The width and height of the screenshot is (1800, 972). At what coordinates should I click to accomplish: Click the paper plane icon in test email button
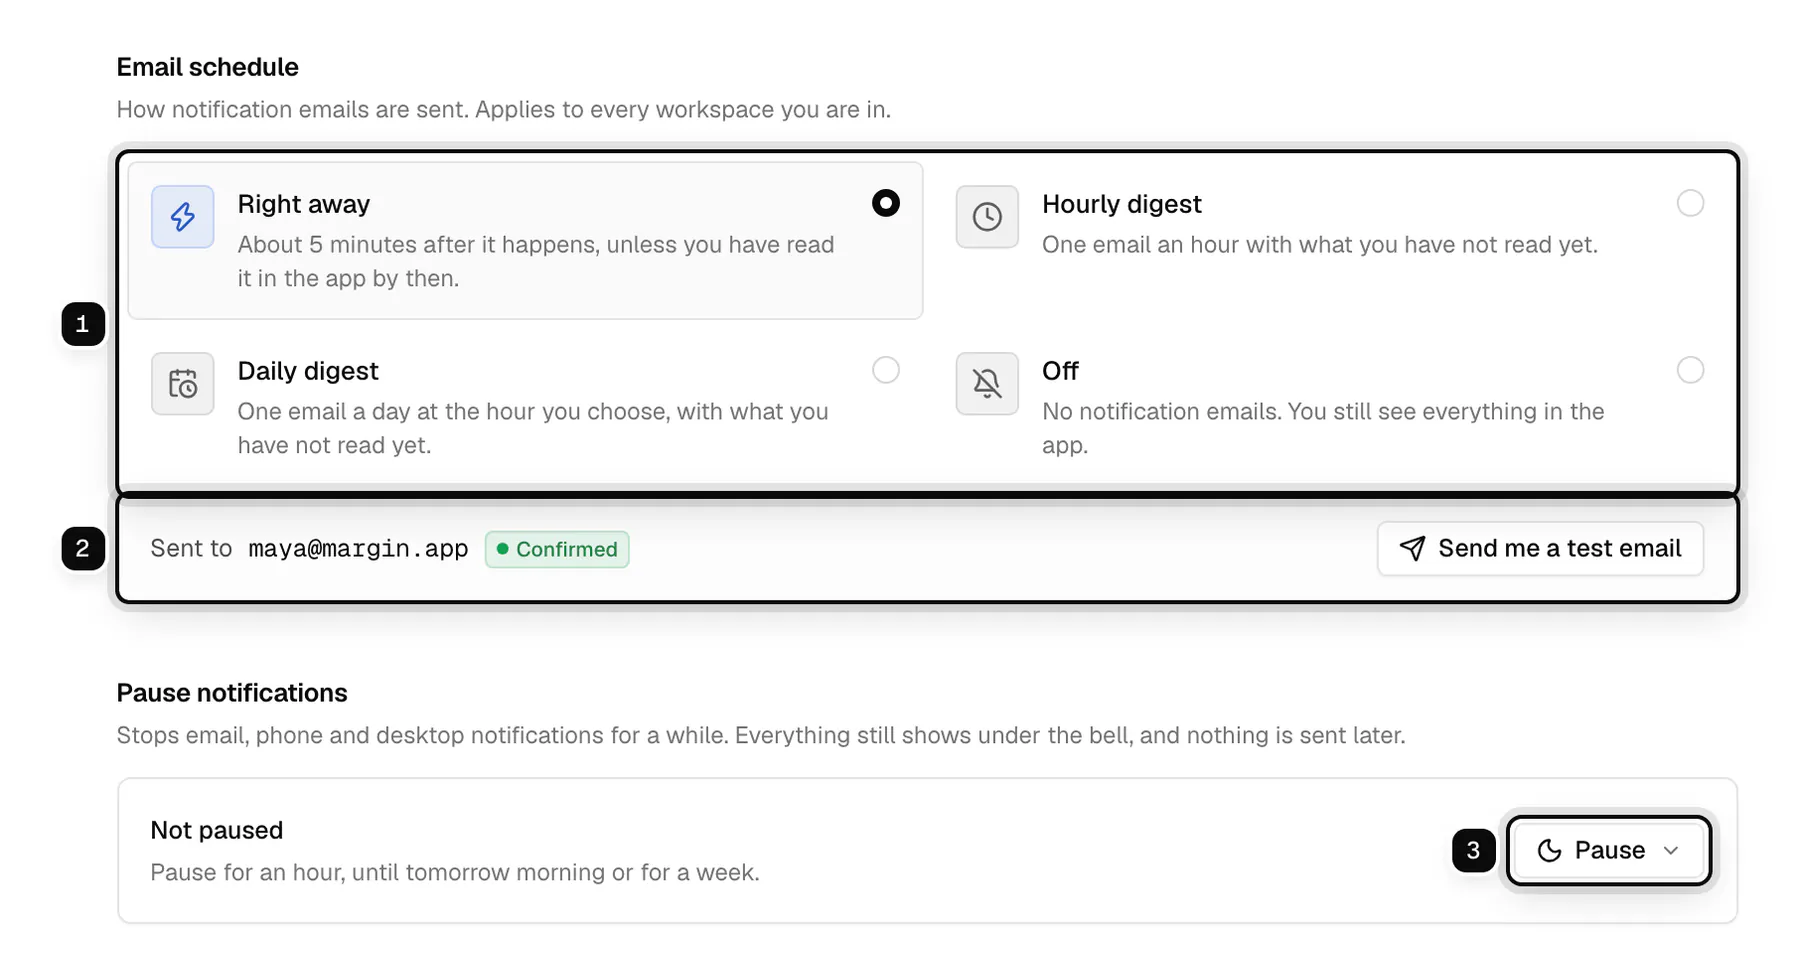click(1412, 548)
